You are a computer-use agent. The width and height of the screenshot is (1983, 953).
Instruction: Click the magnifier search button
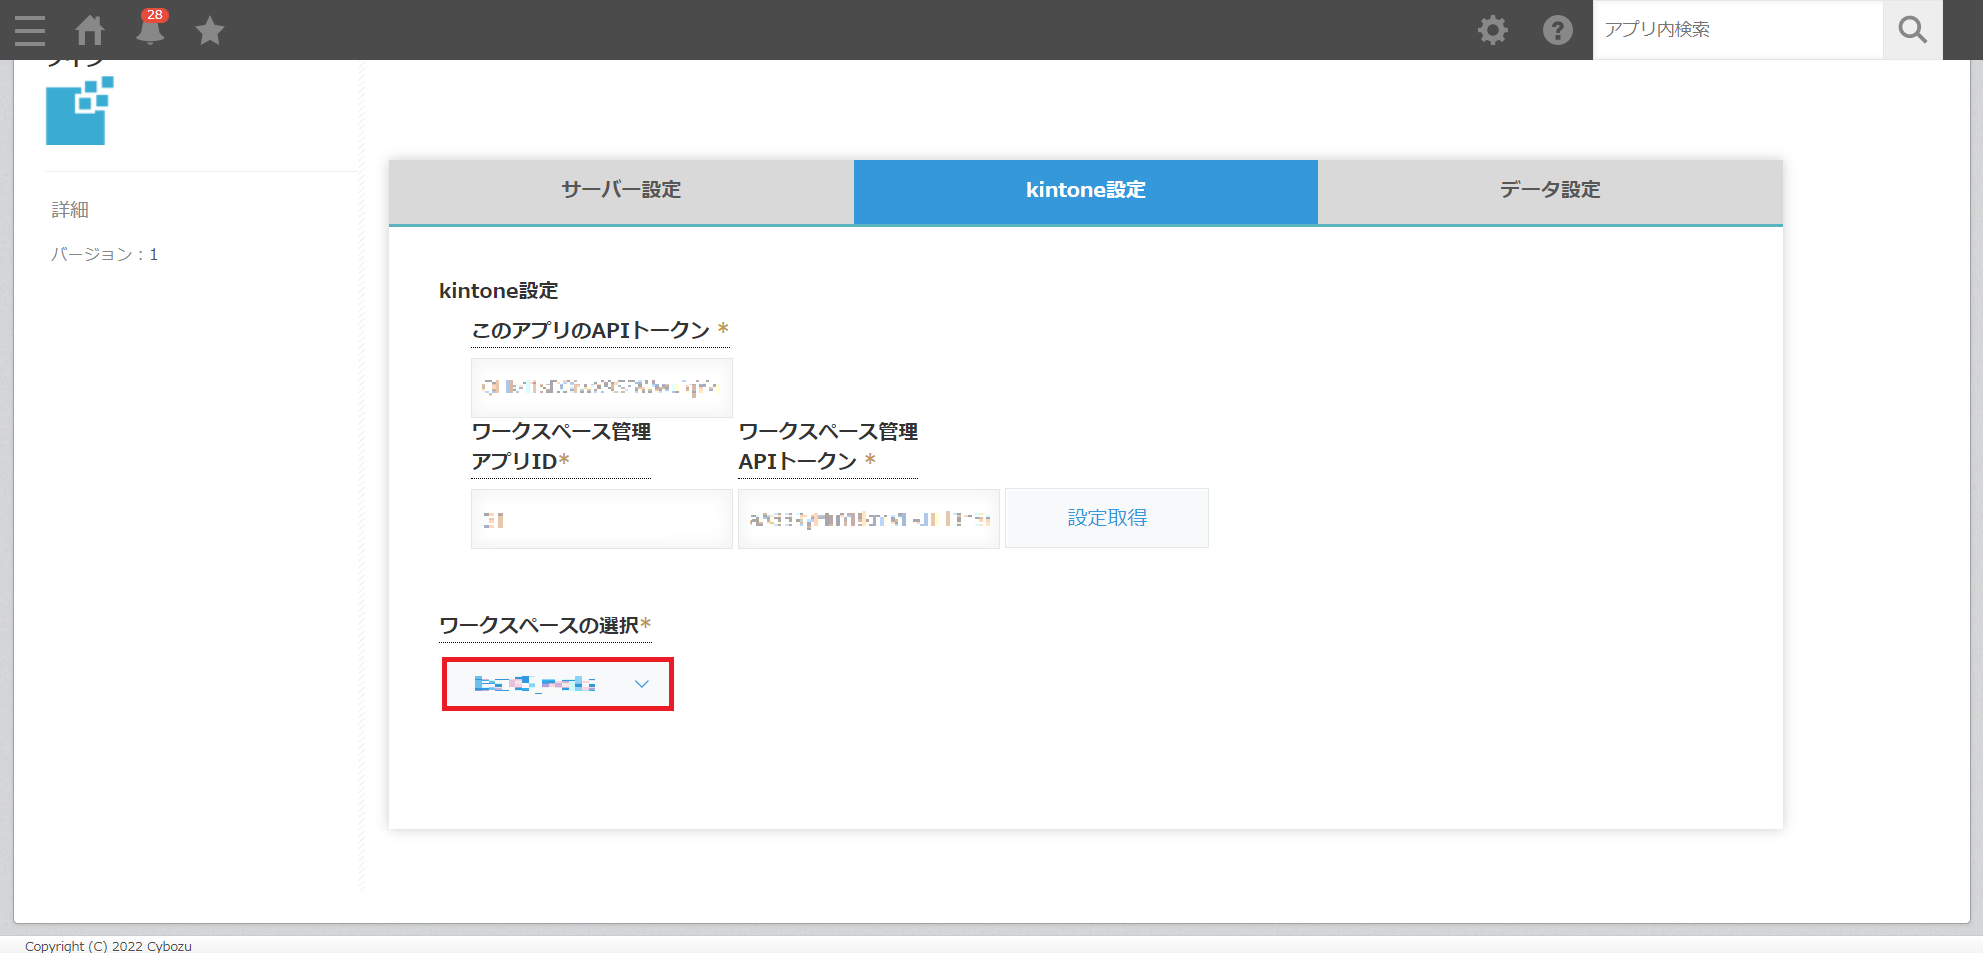click(x=1912, y=30)
